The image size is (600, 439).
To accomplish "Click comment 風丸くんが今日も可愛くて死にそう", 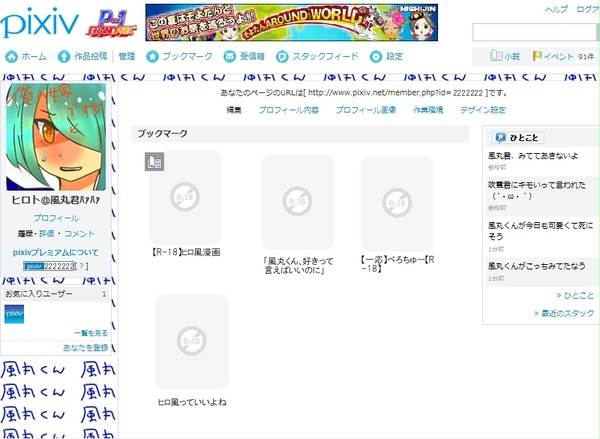I will click(540, 230).
